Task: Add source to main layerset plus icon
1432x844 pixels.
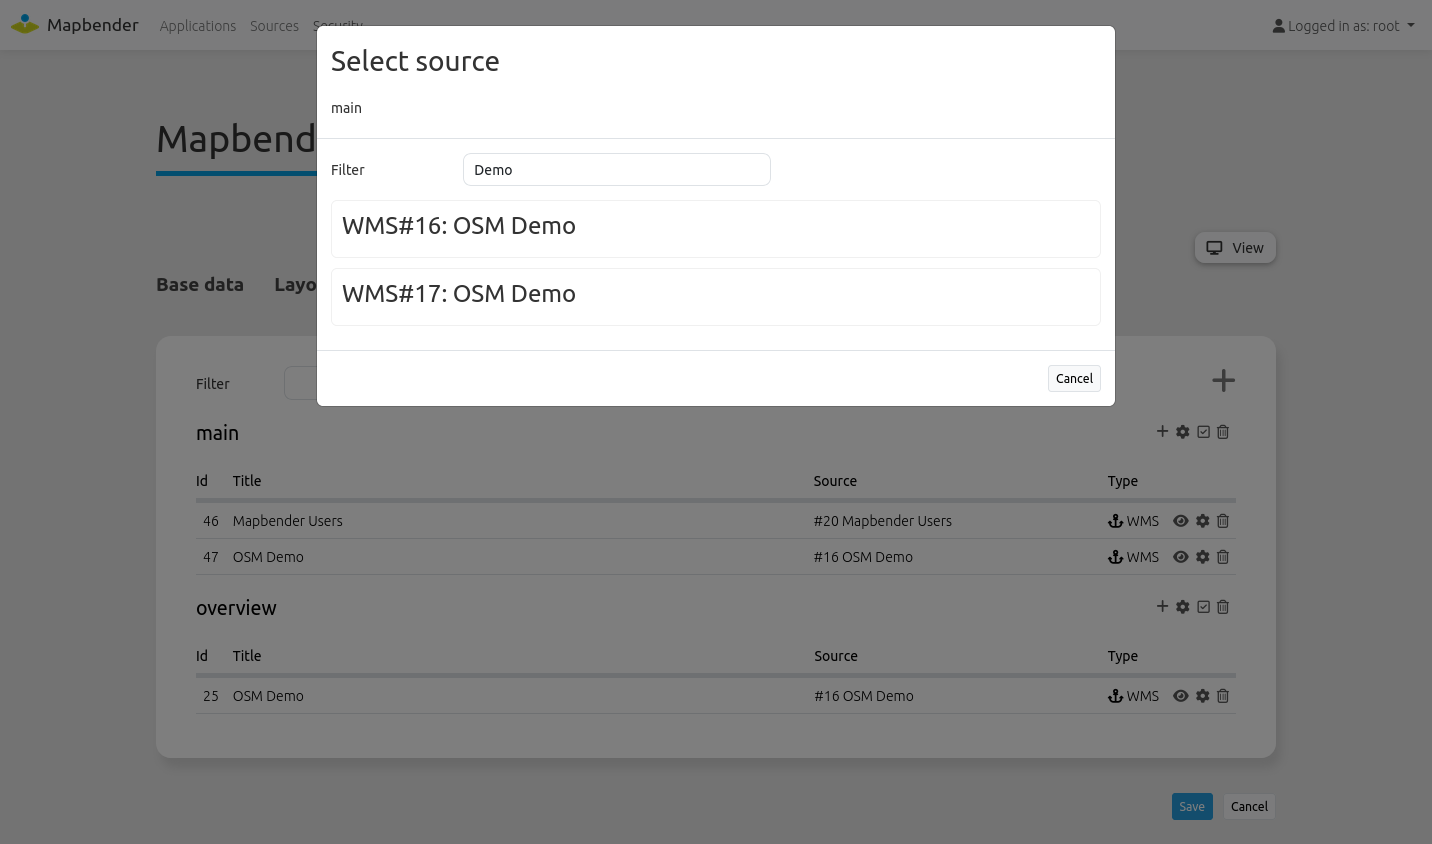Action: click(1162, 431)
